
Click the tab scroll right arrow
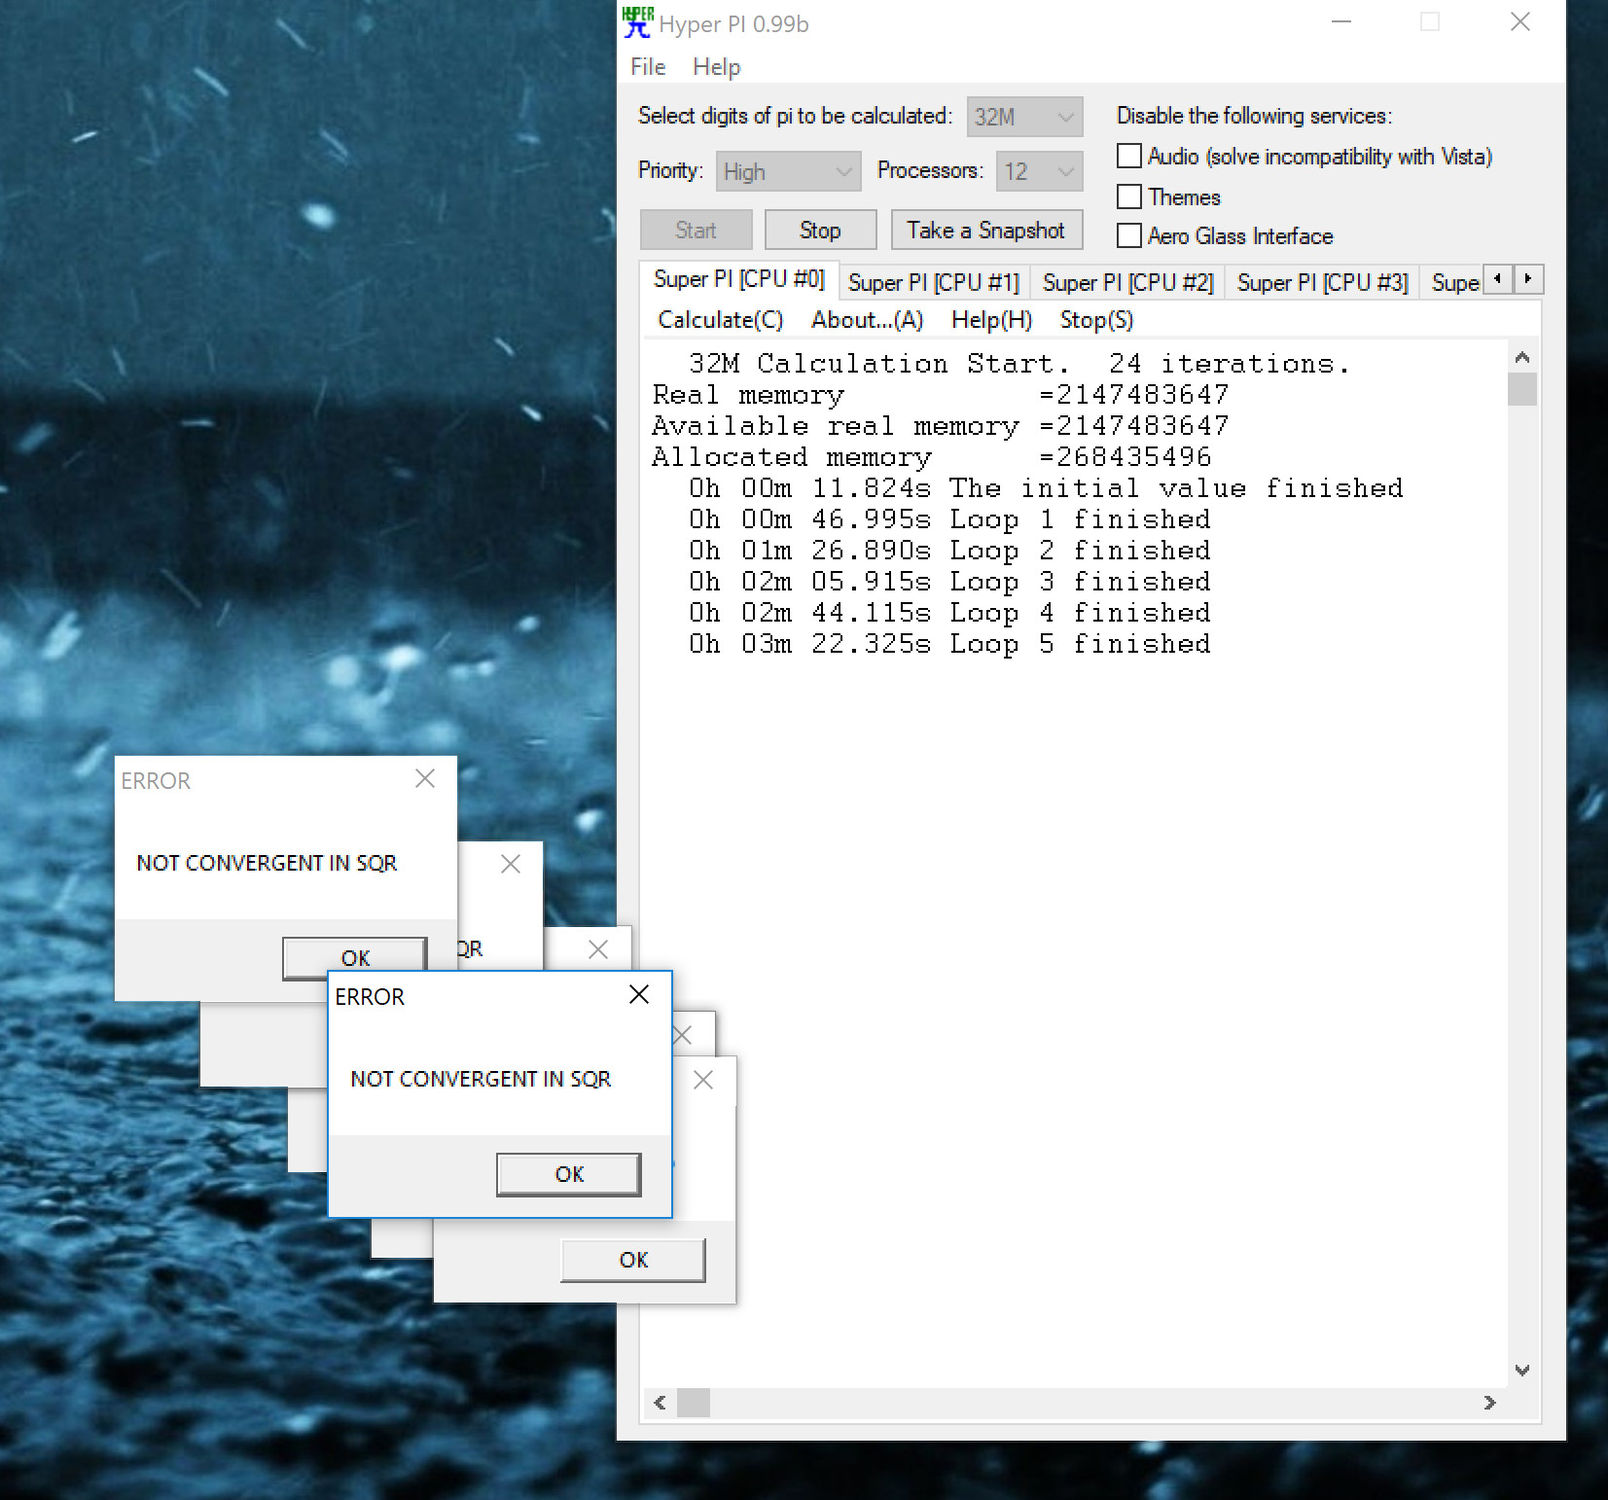(x=1528, y=279)
